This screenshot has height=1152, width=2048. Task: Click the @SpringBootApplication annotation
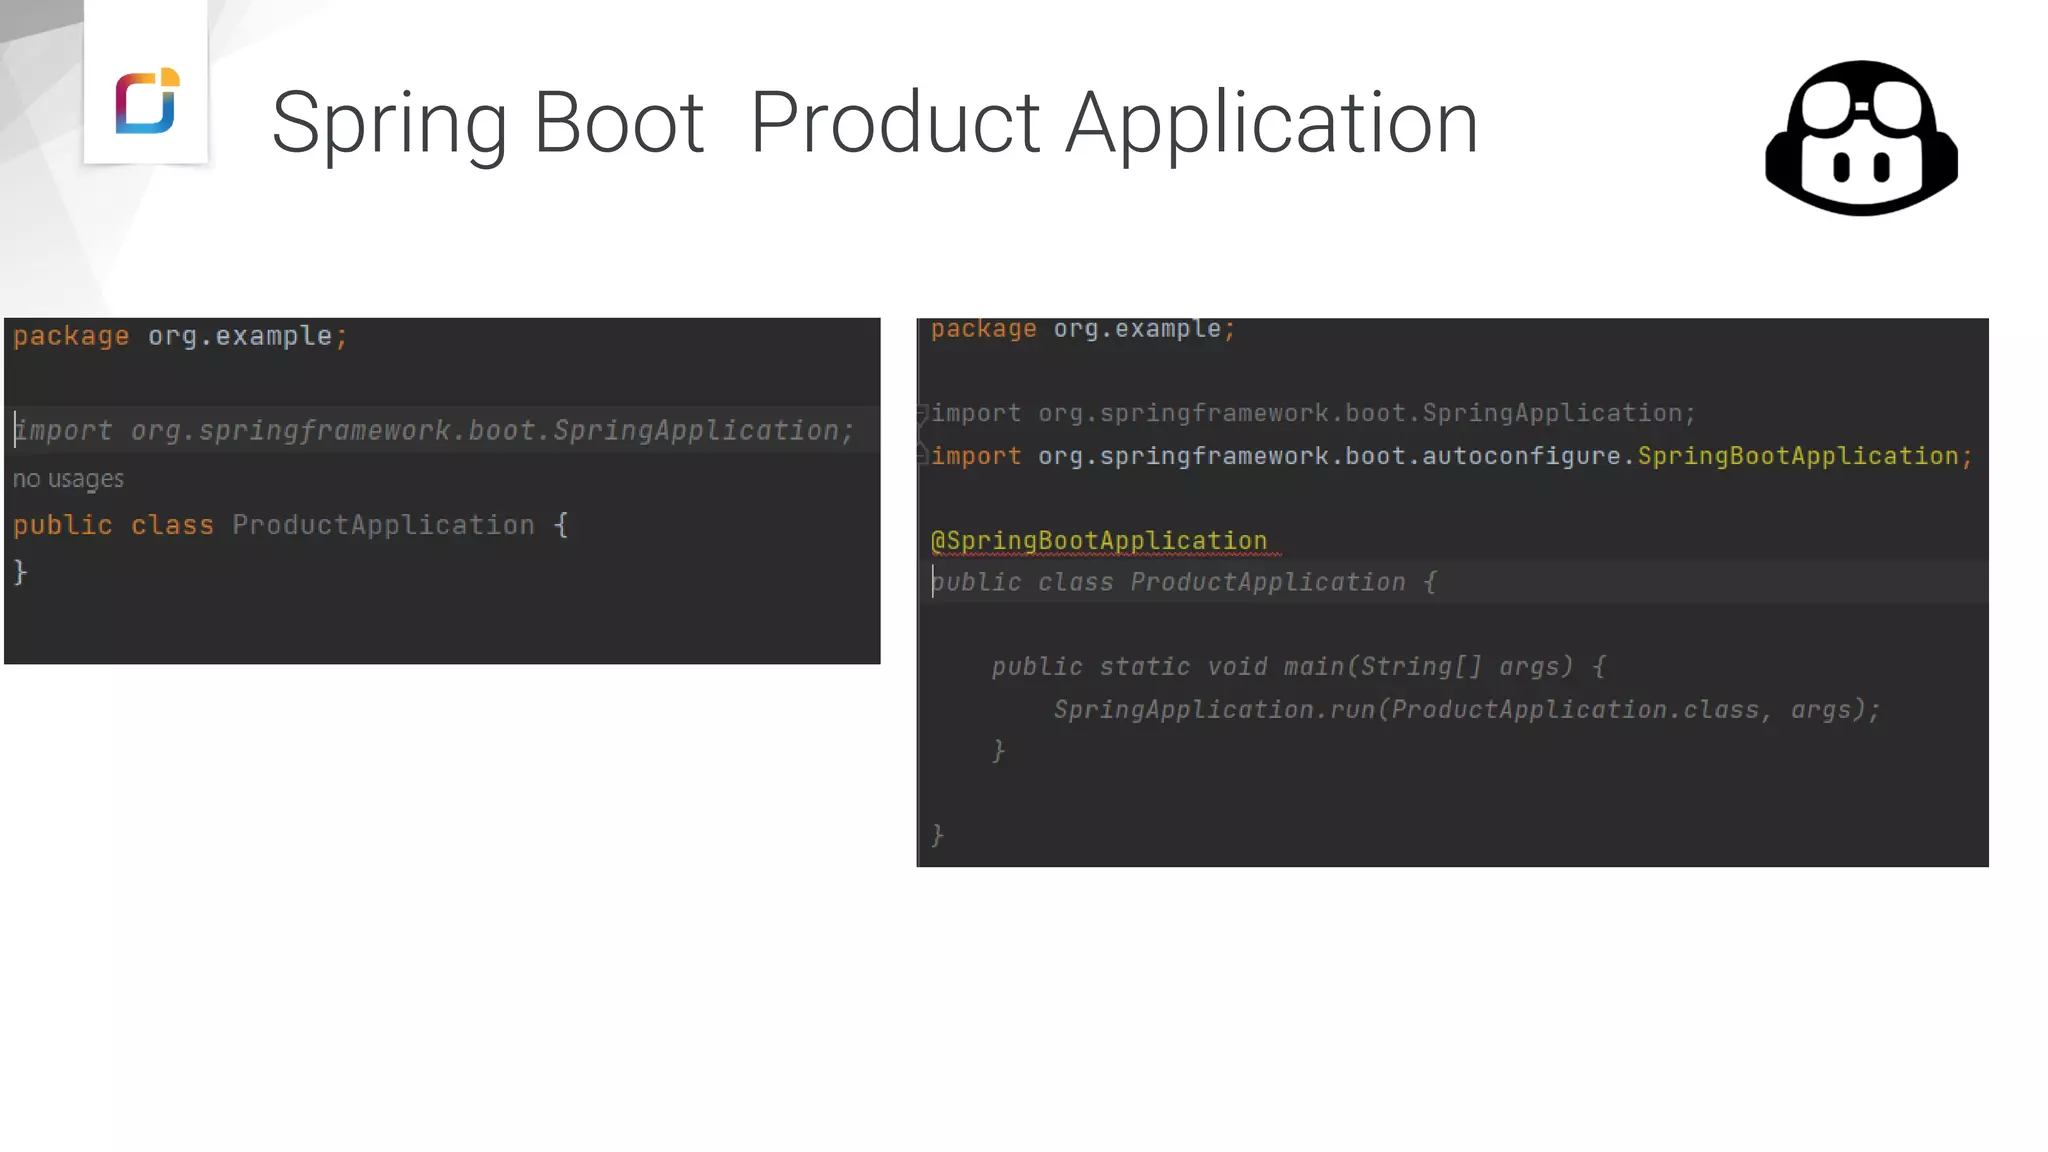pyautogui.click(x=1099, y=541)
